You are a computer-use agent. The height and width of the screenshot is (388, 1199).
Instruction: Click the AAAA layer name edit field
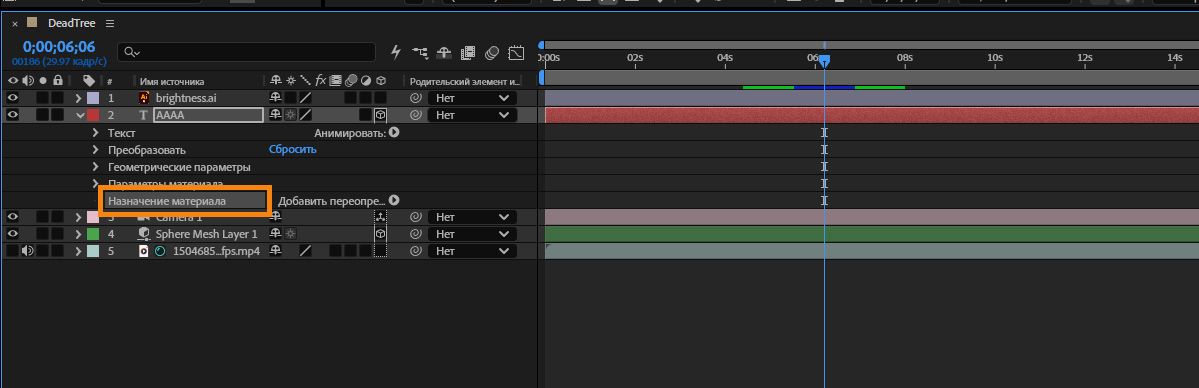click(209, 115)
